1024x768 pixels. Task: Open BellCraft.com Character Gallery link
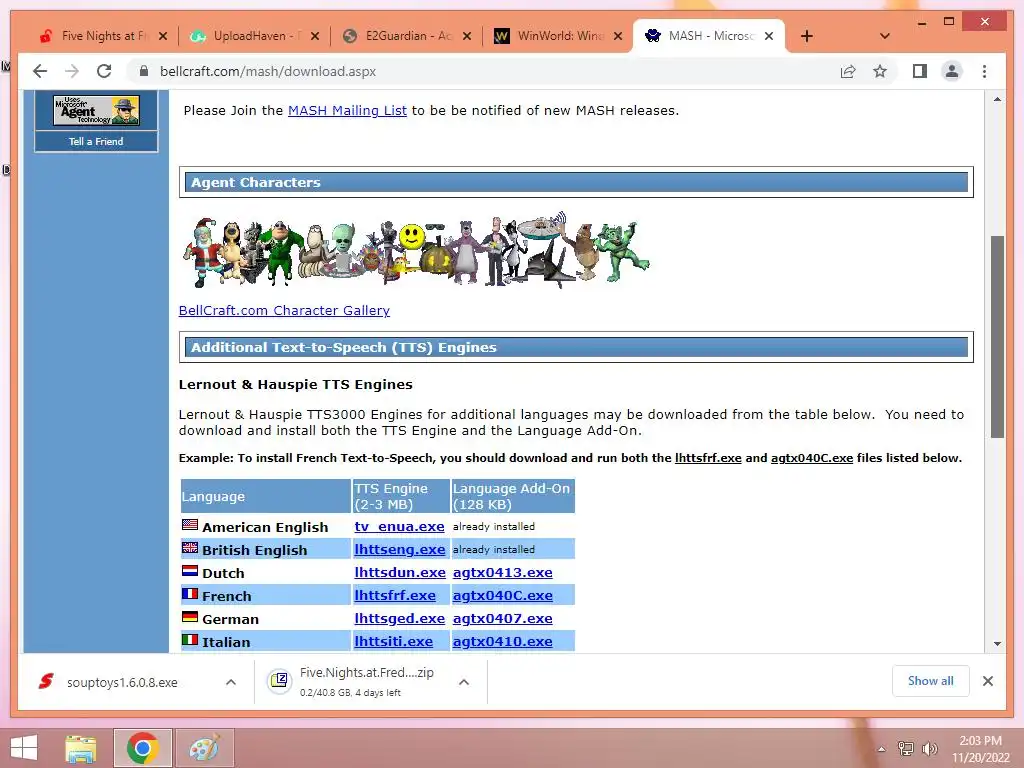[284, 310]
